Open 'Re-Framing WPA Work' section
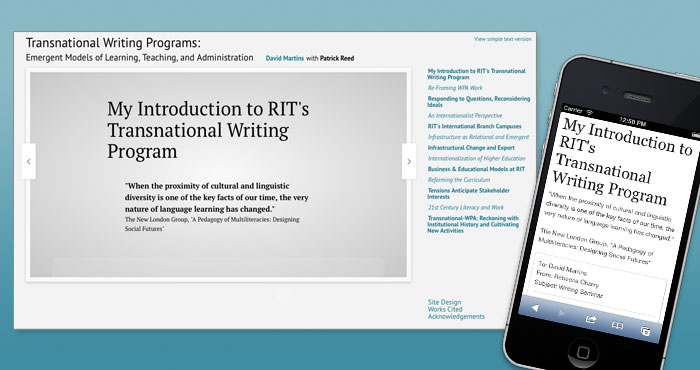Image resolution: width=700 pixels, height=370 pixels. pos(455,88)
